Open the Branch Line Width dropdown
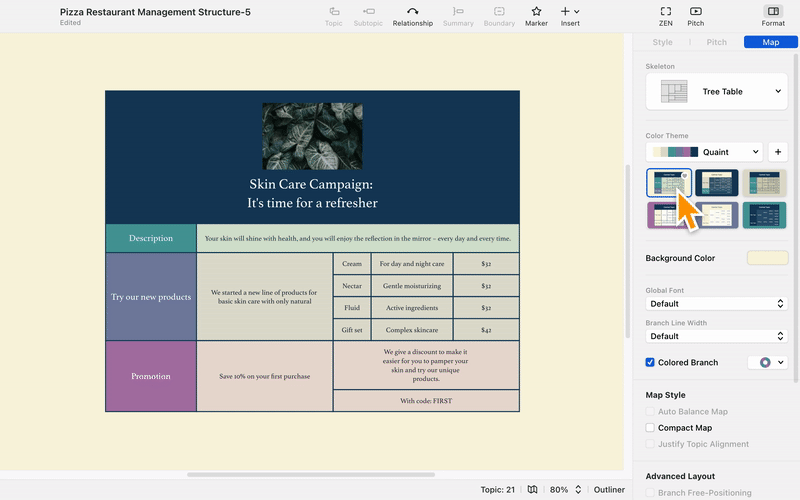This screenshot has height=500, width=800. pyautogui.click(x=716, y=336)
